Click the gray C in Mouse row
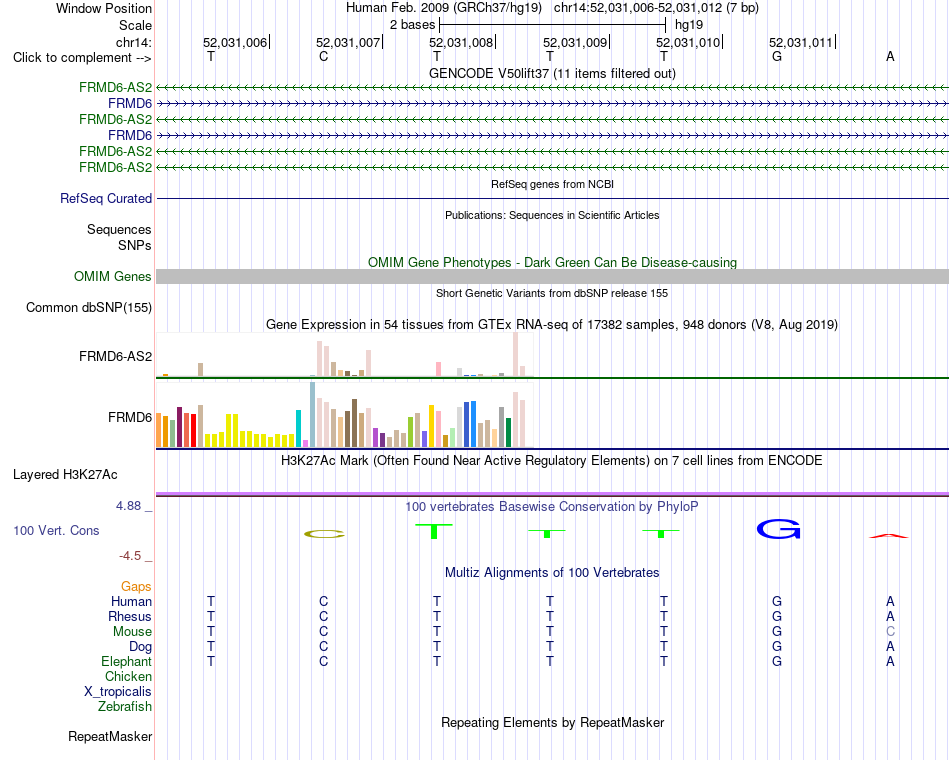The width and height of the screenshot is (950, 760). 890,632
